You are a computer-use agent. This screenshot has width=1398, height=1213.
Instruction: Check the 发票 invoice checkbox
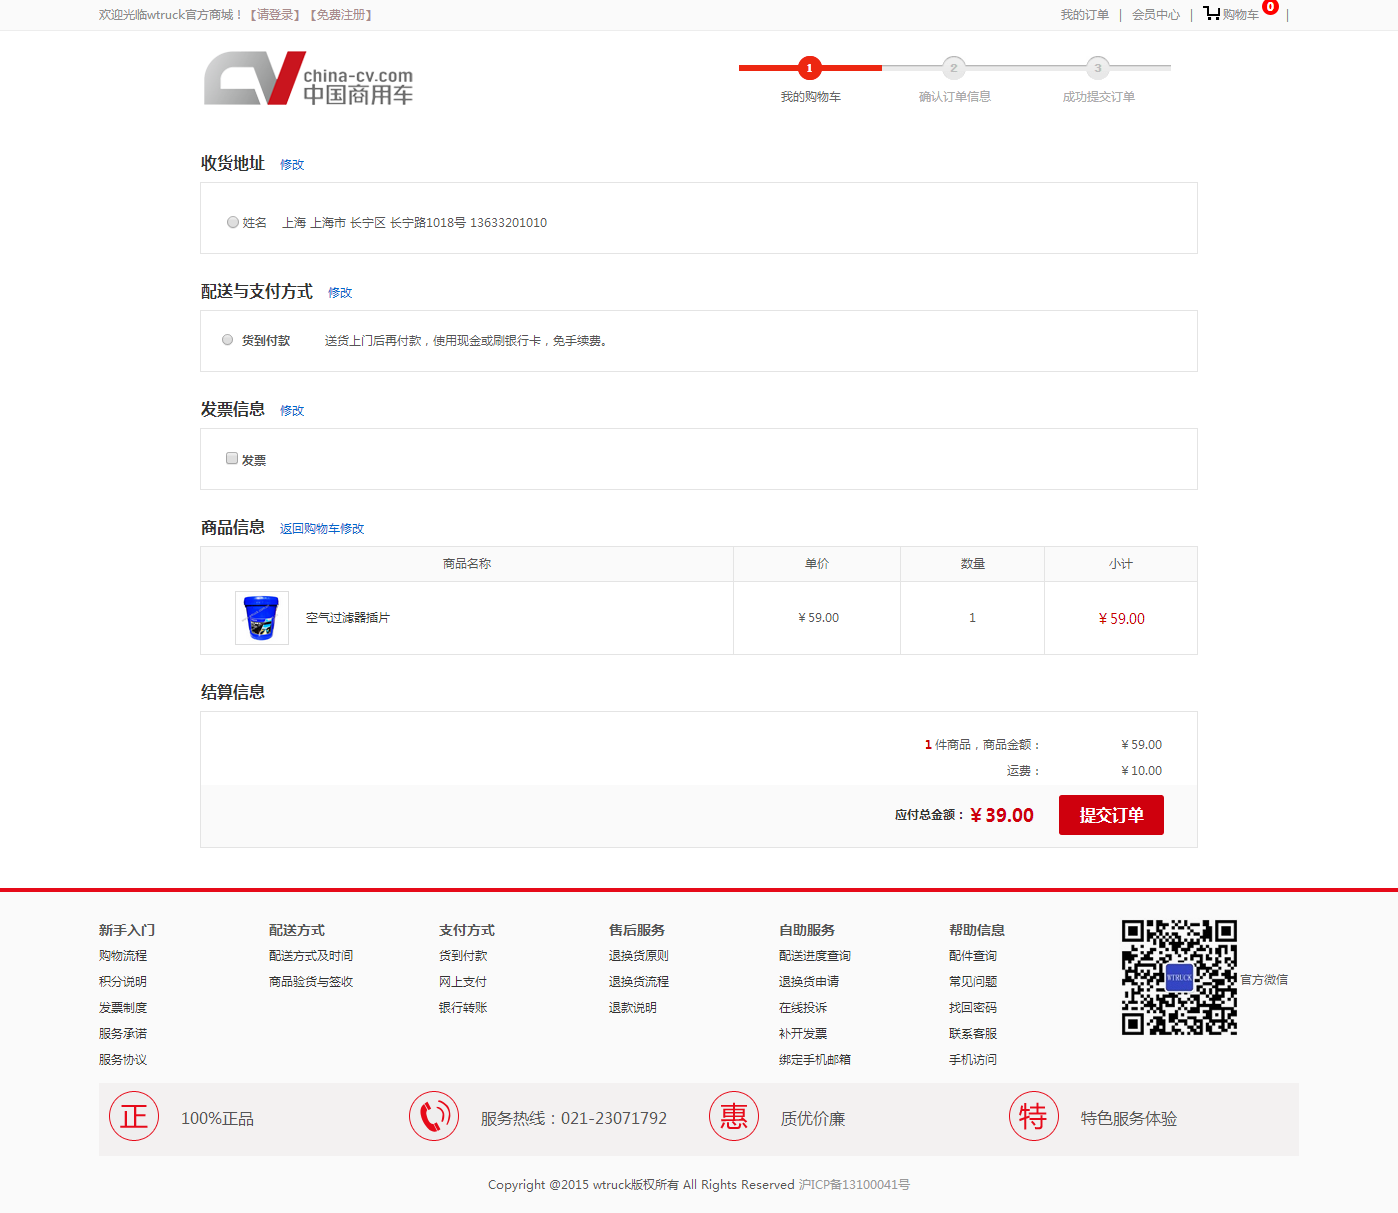[232, 458]
